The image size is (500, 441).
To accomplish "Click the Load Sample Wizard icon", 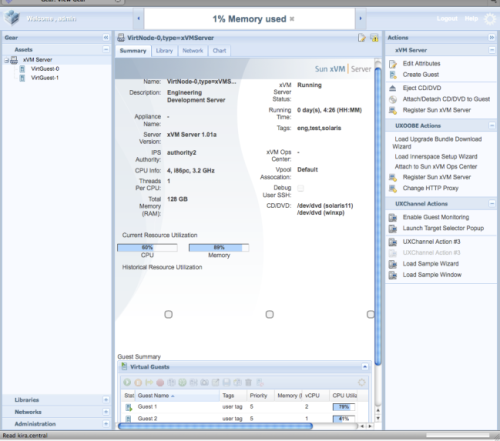I will [393, 264].
